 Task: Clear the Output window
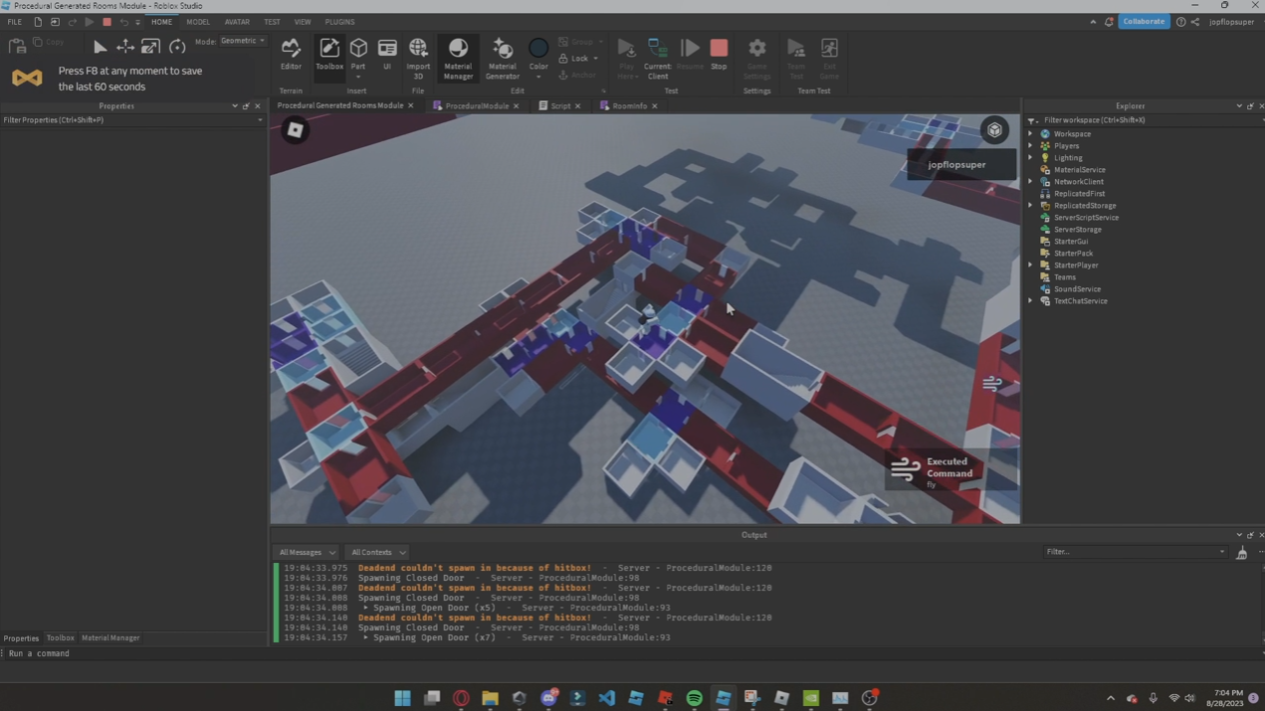[x=1241, y=552]
